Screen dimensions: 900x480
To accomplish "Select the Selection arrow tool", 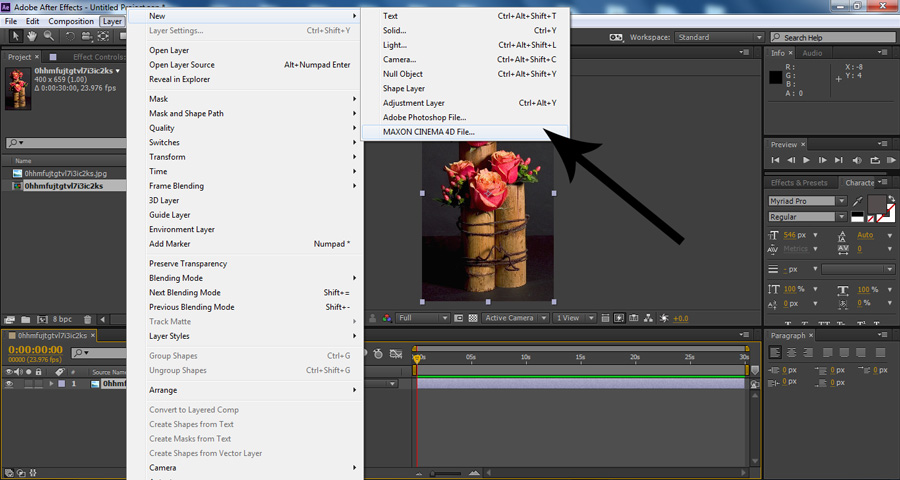I will (x=15, y=36).
